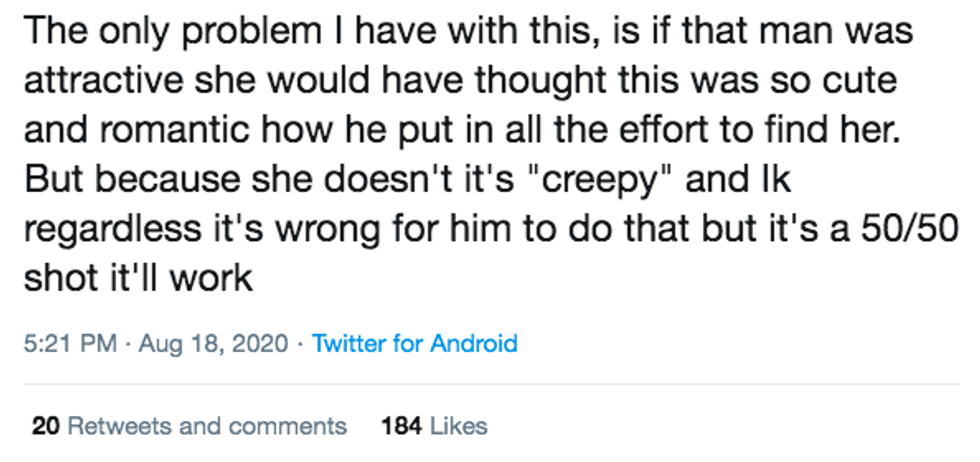
Task: Click the tweet's last line "shot it'll work"
Action: coord(138,278)
